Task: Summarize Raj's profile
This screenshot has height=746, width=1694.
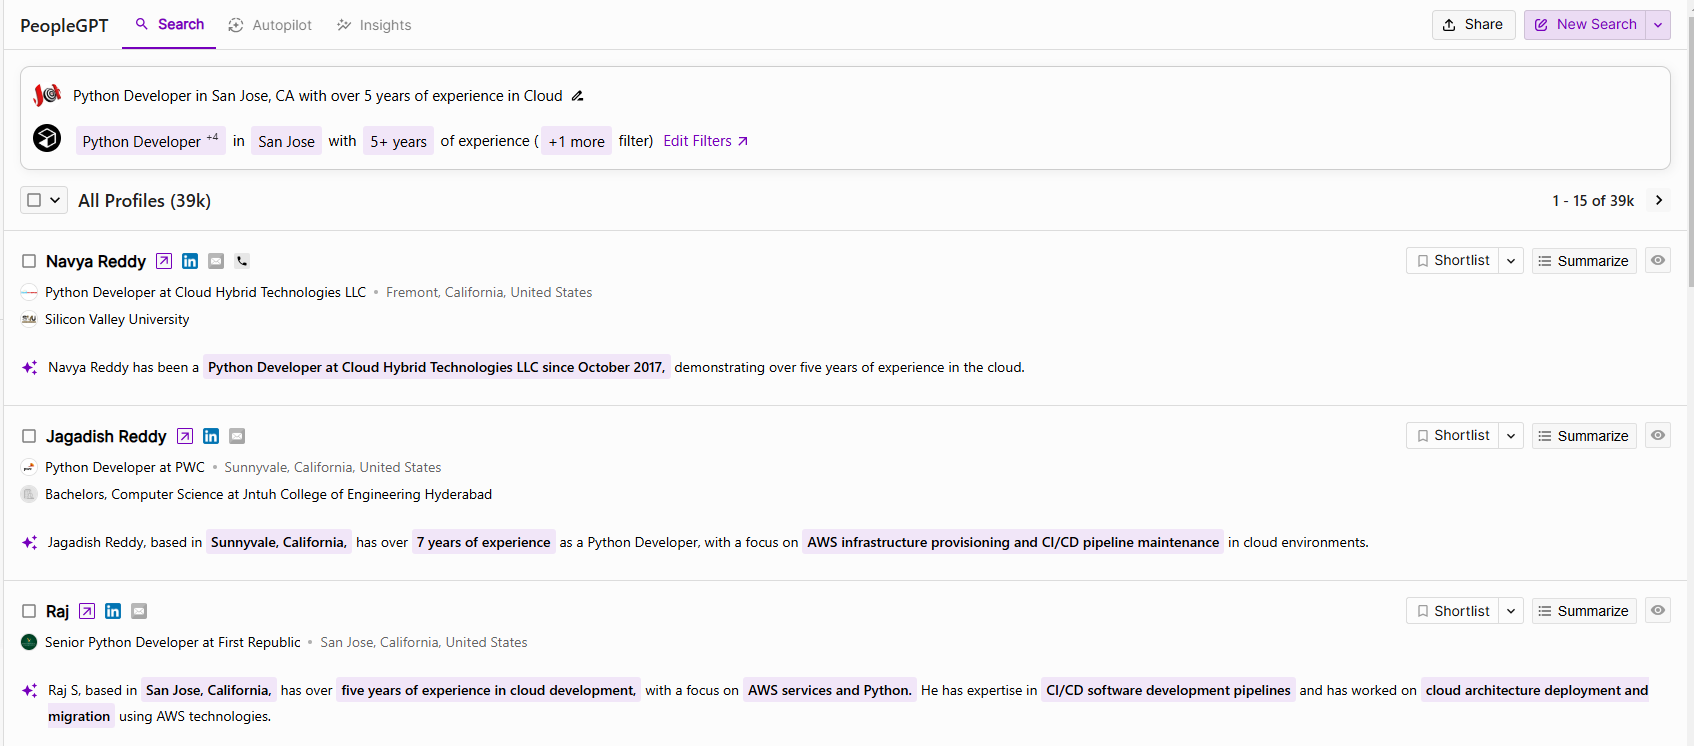Action: tap(1584, 611)
